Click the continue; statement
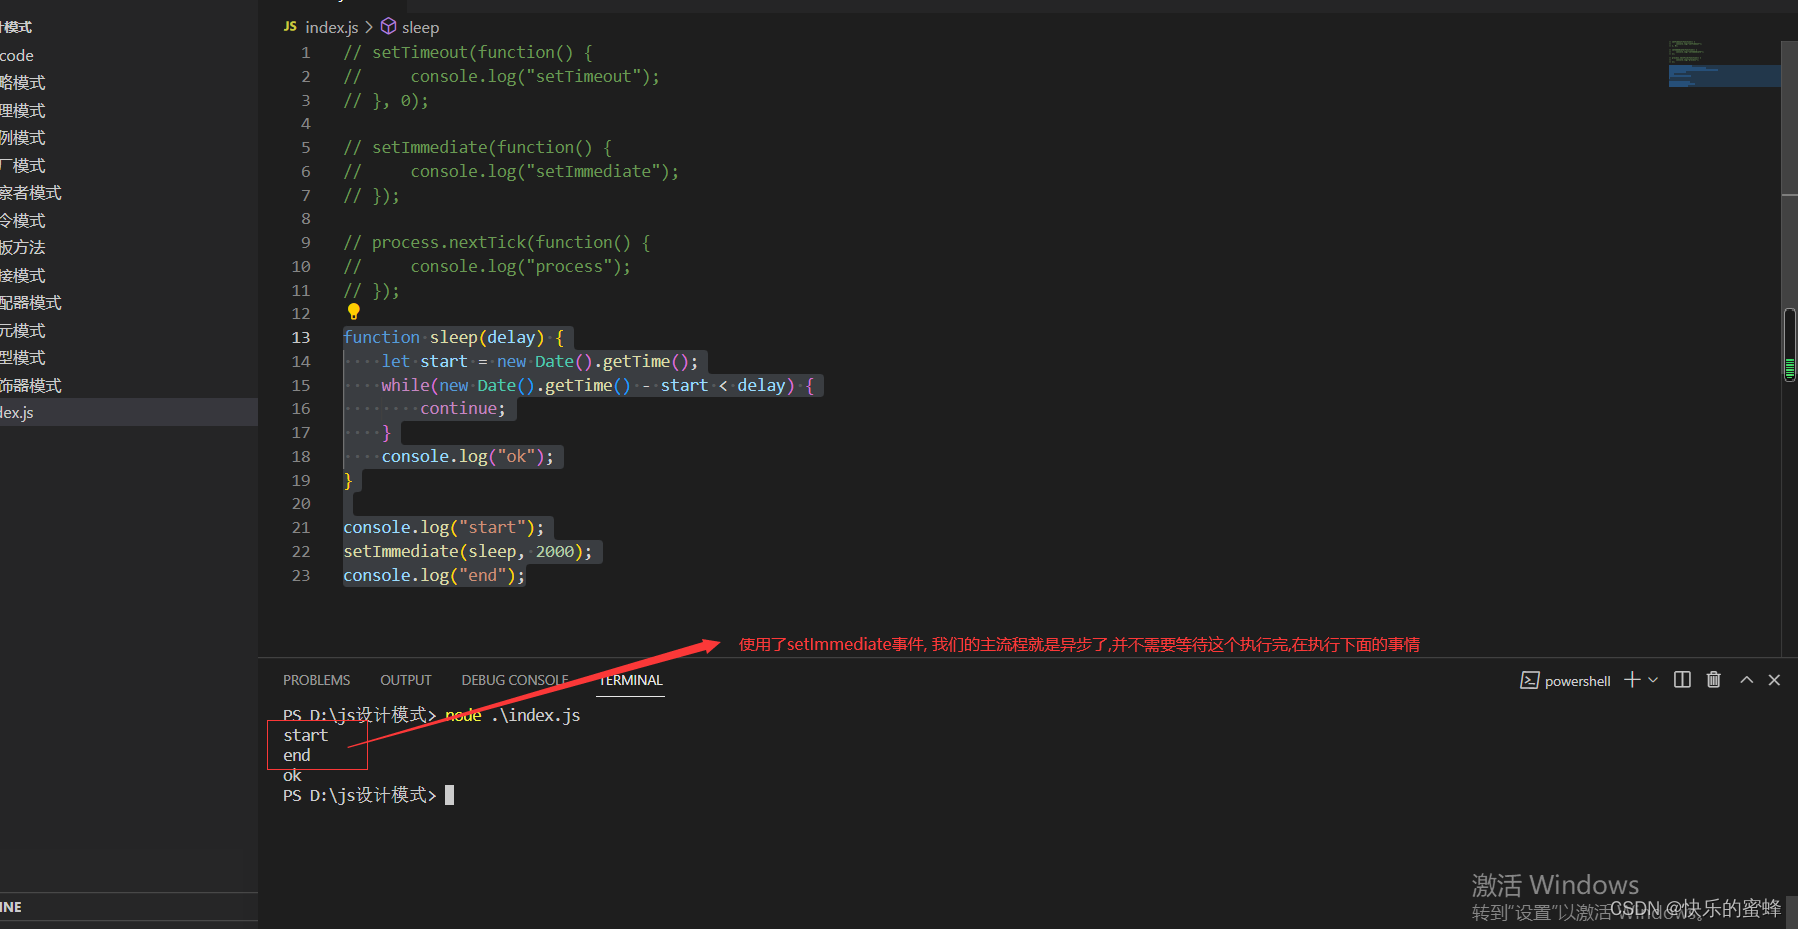Image resolution: width=1798 pixels, height=929 pixels. coord(463,408)
